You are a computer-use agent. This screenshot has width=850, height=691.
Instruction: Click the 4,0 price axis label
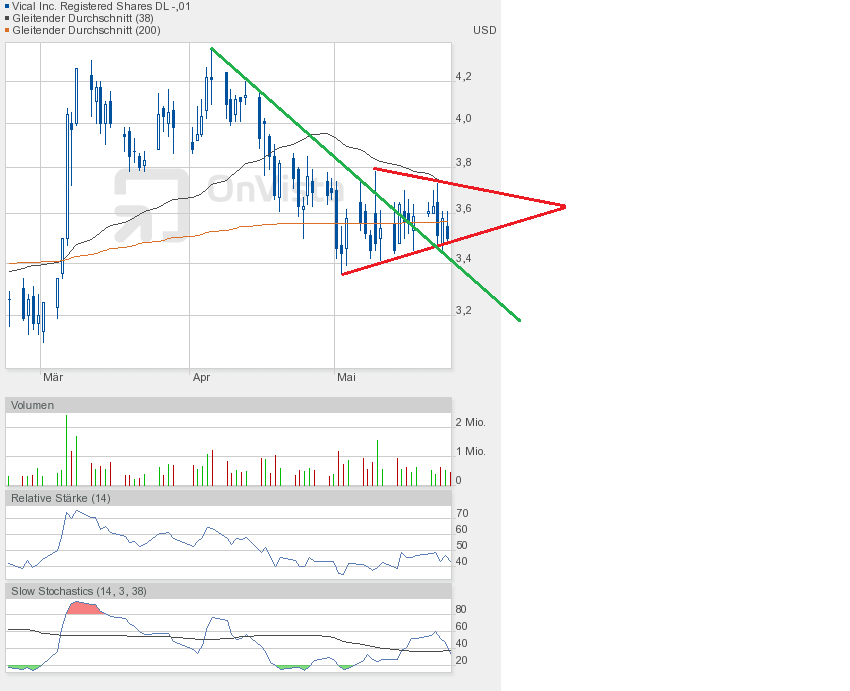tap(463, 118)
